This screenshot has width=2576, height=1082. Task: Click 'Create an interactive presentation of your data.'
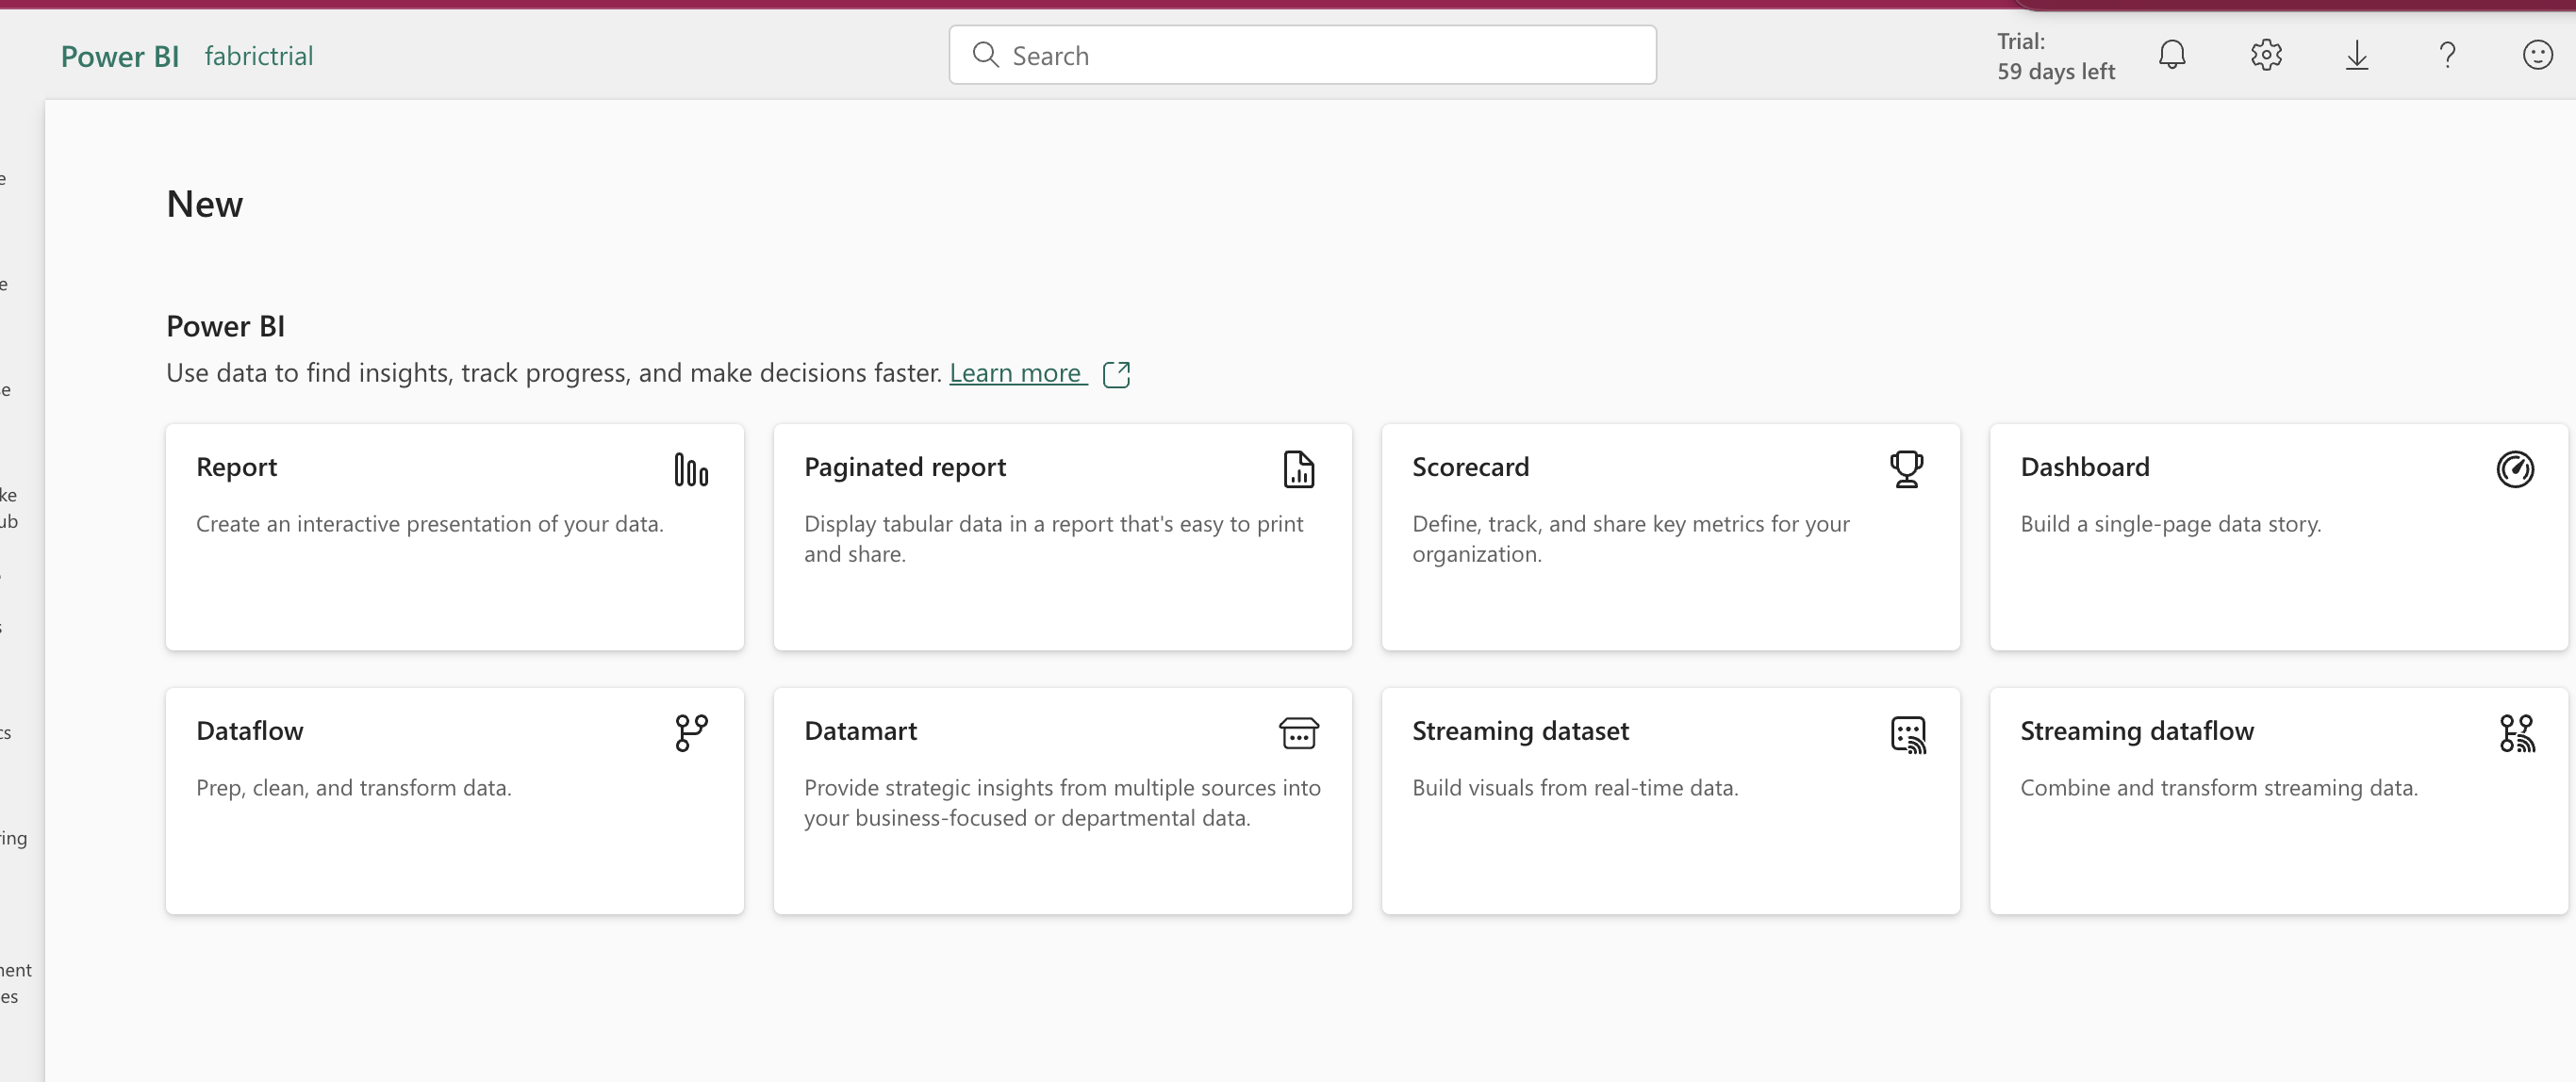[x=429, y=524]
